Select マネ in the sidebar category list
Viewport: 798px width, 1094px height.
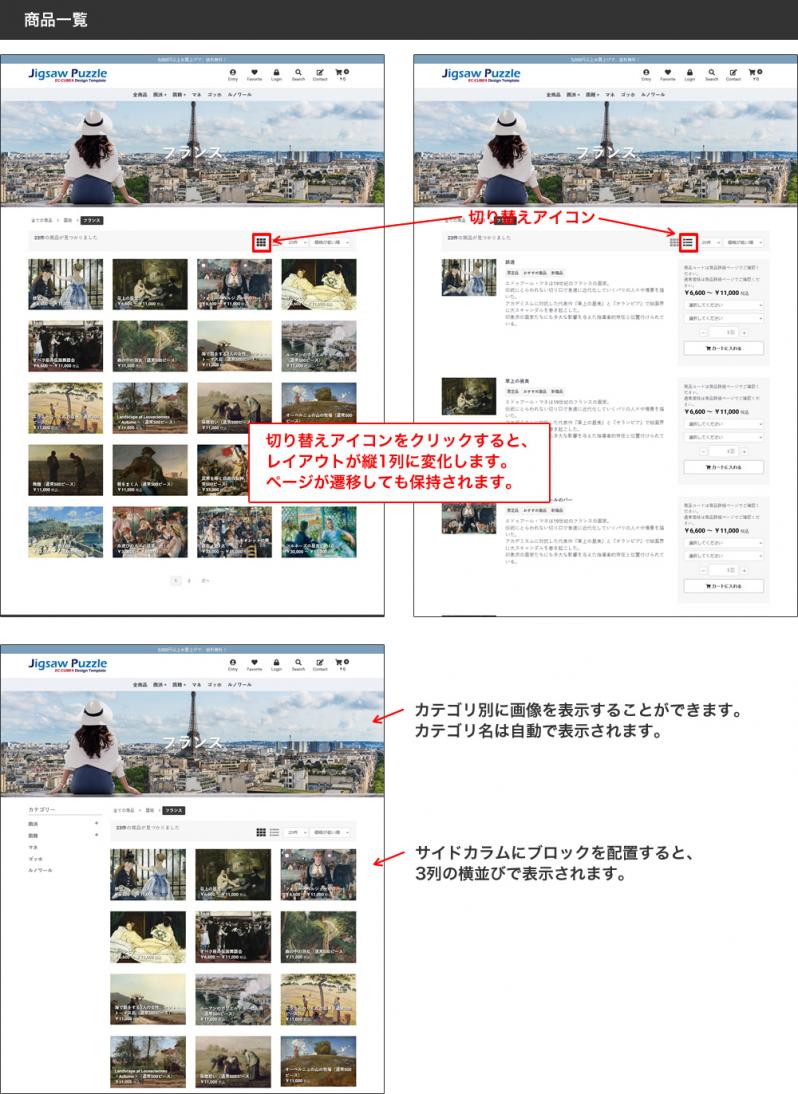(33, 847)
